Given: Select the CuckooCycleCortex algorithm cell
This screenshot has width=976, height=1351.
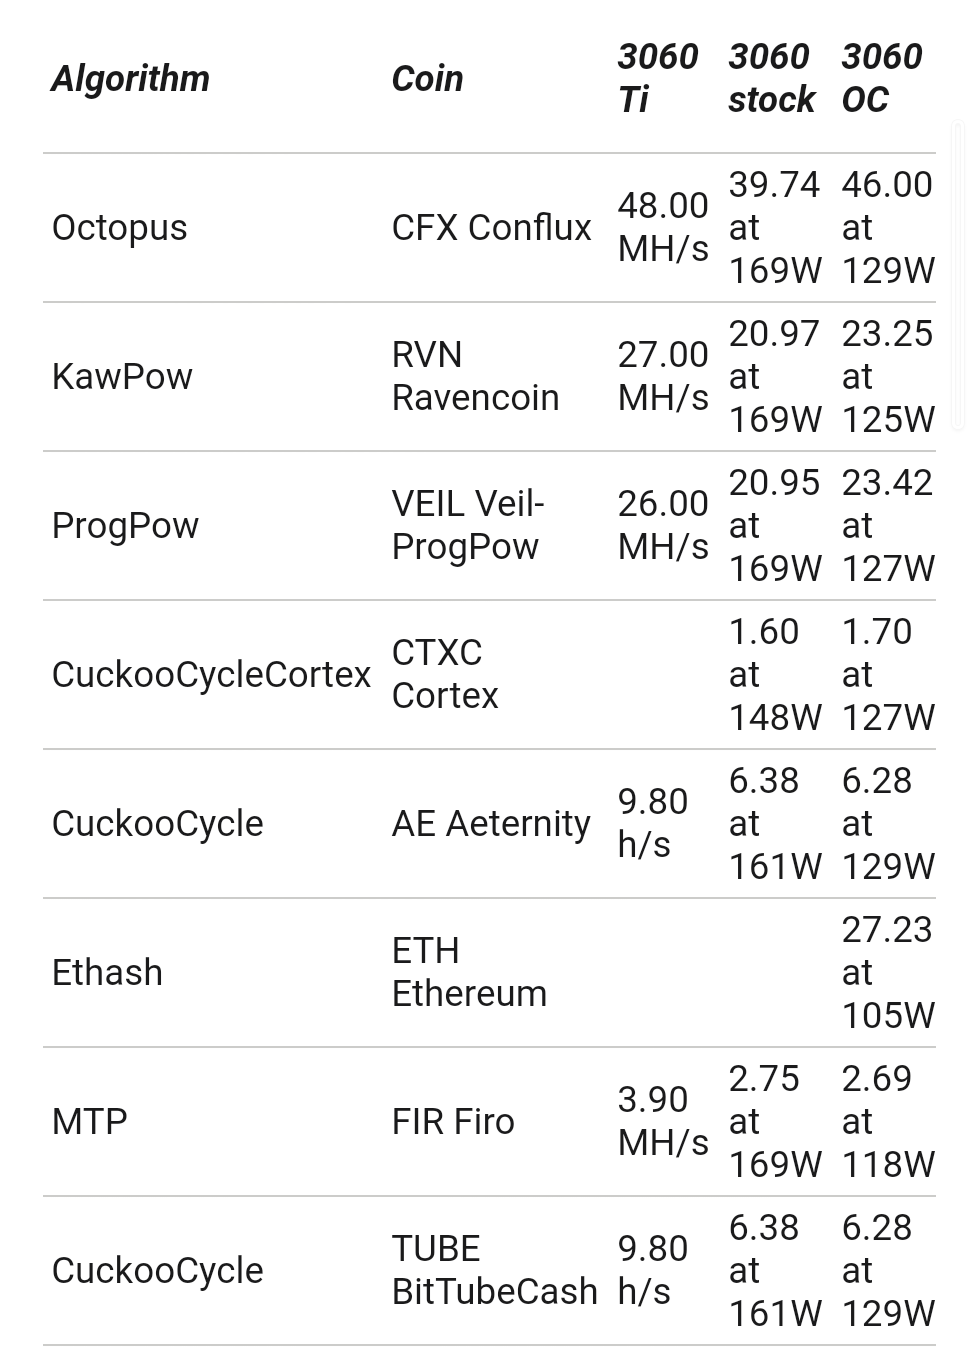Looking at the screenshot, I should [x=211, y=674].
